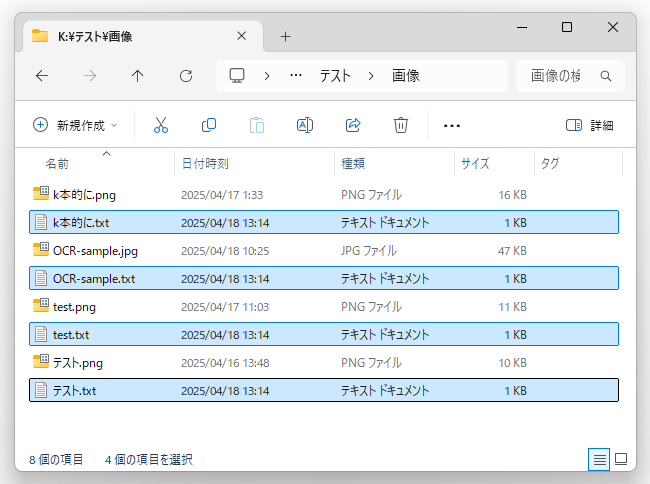Expand chevron between テスト and 画像
650x484 pixels.
(371, 76)
